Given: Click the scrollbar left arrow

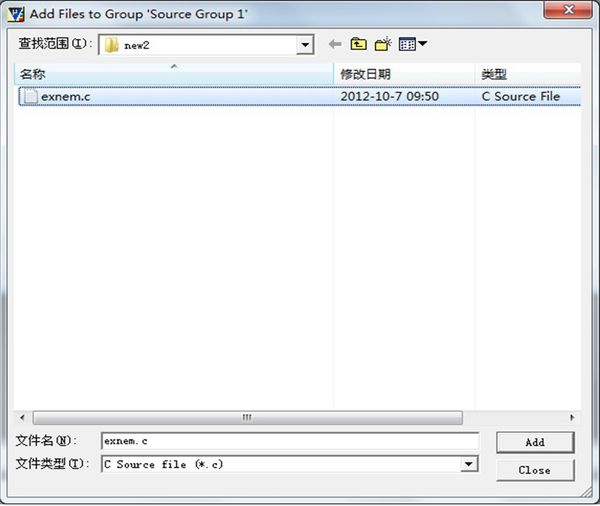Looking at the screenshot, I should [x=22, y=418].
